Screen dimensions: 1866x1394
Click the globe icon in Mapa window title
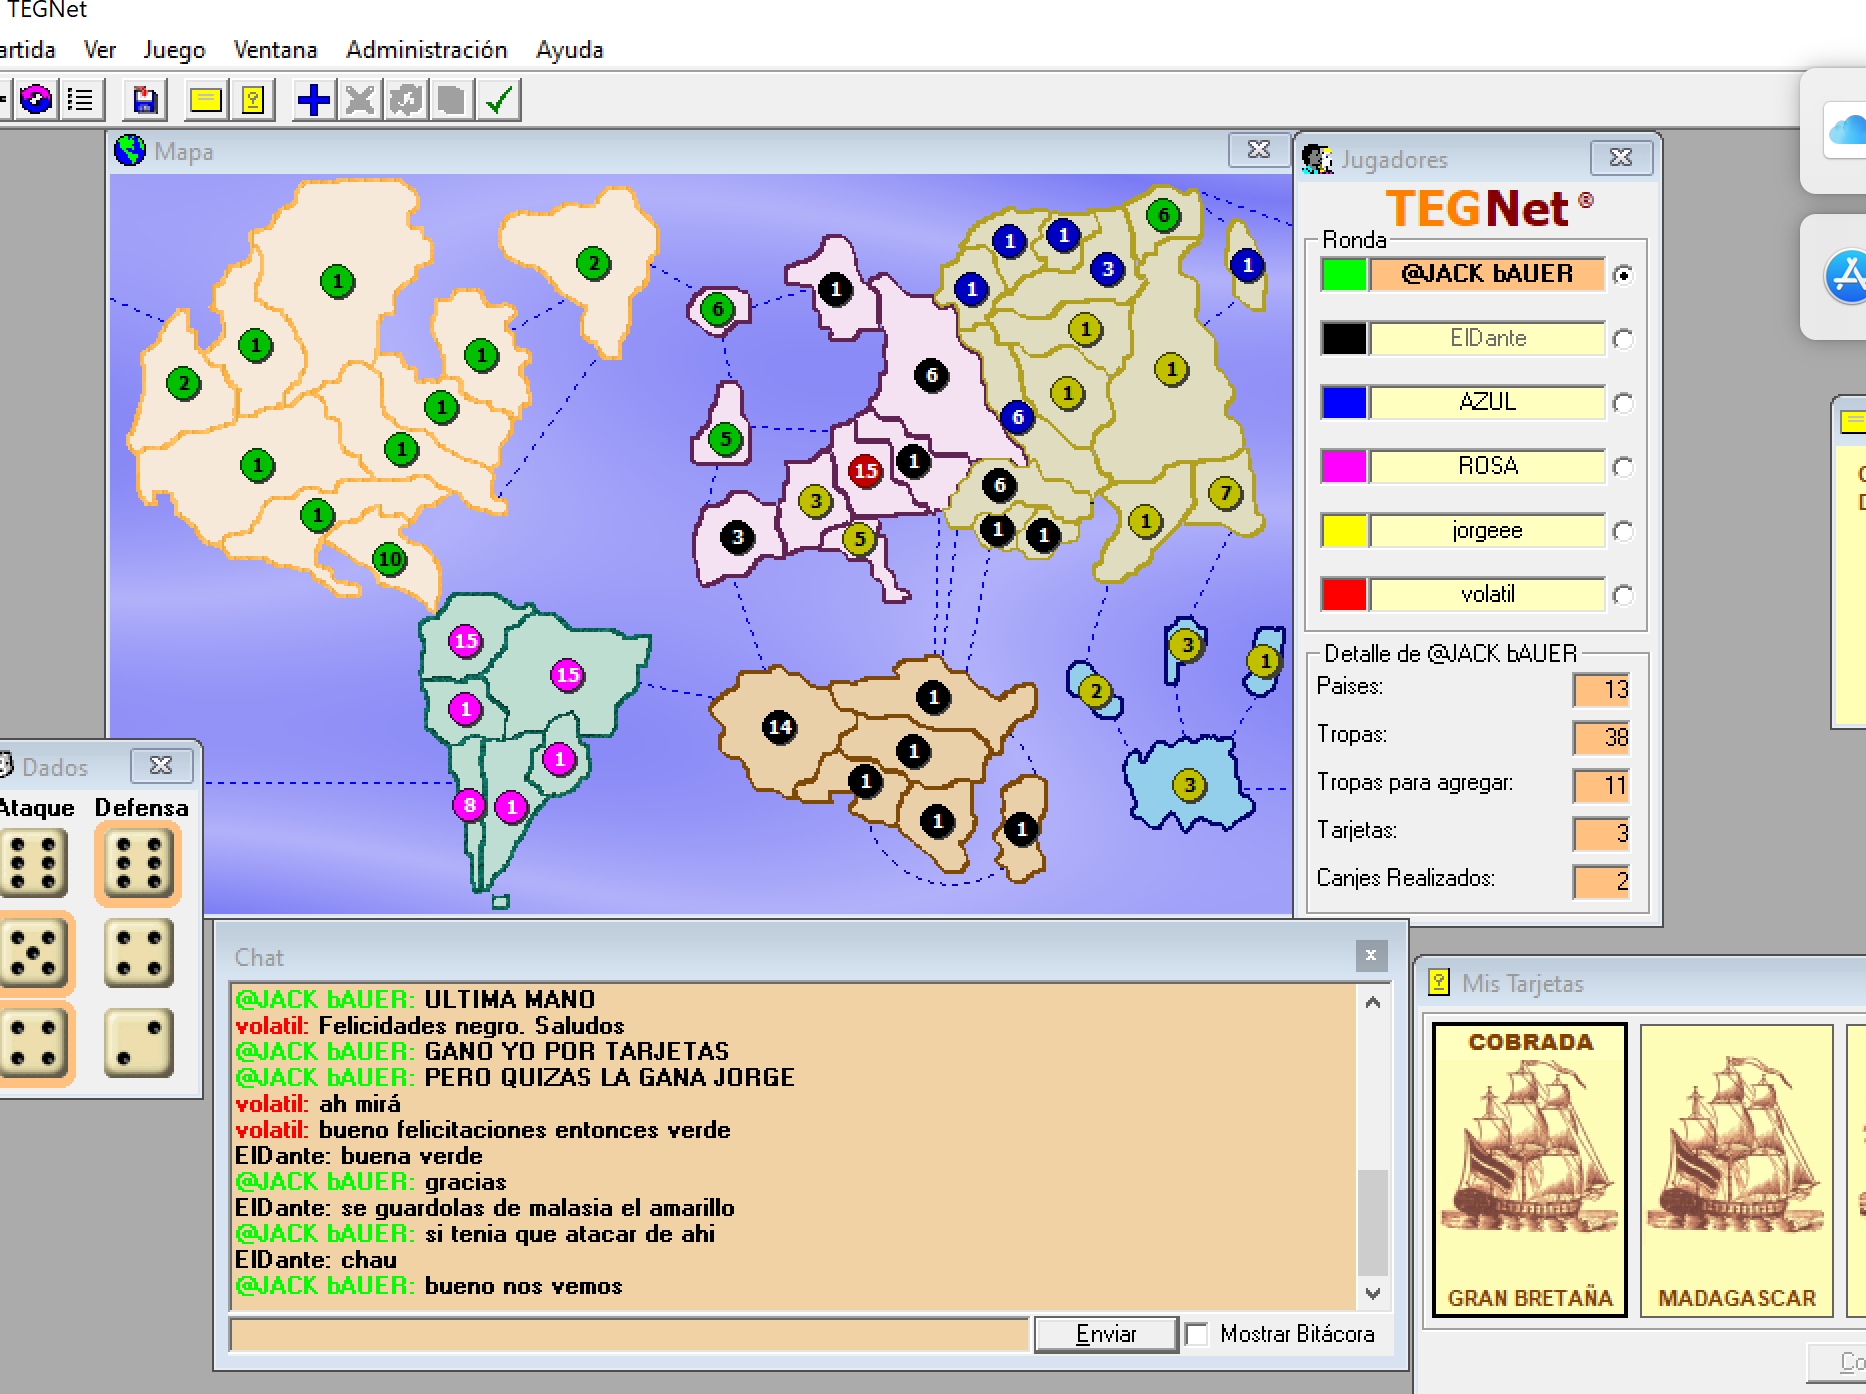coord(130,151)
